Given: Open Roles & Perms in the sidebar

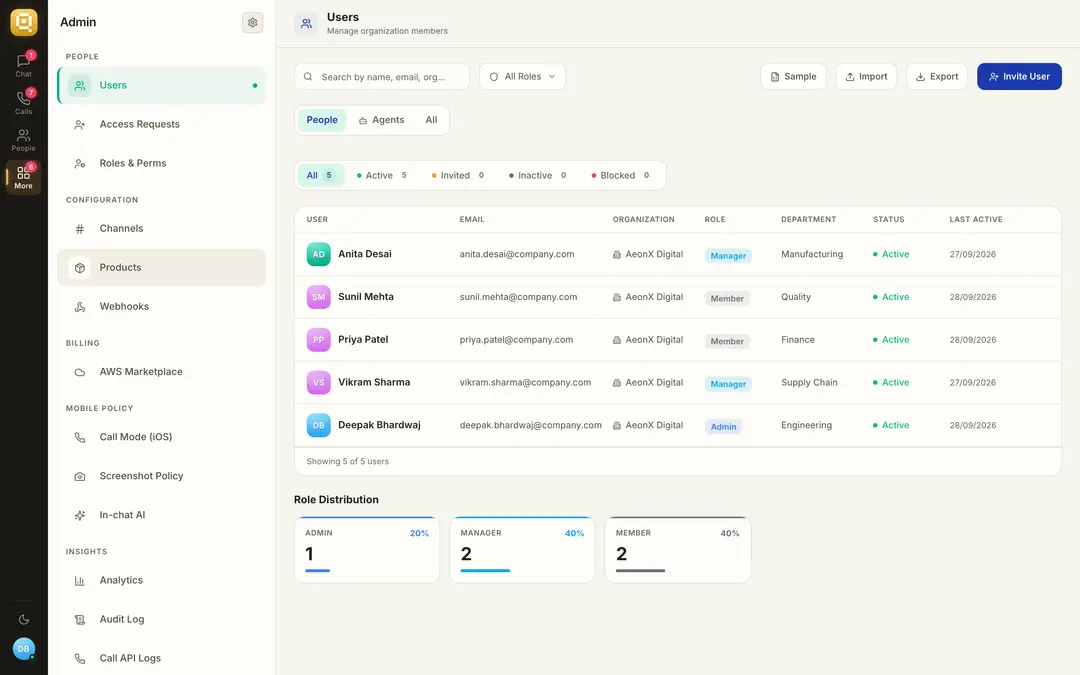Looking at the screenshot, I should tap(162, 163).
